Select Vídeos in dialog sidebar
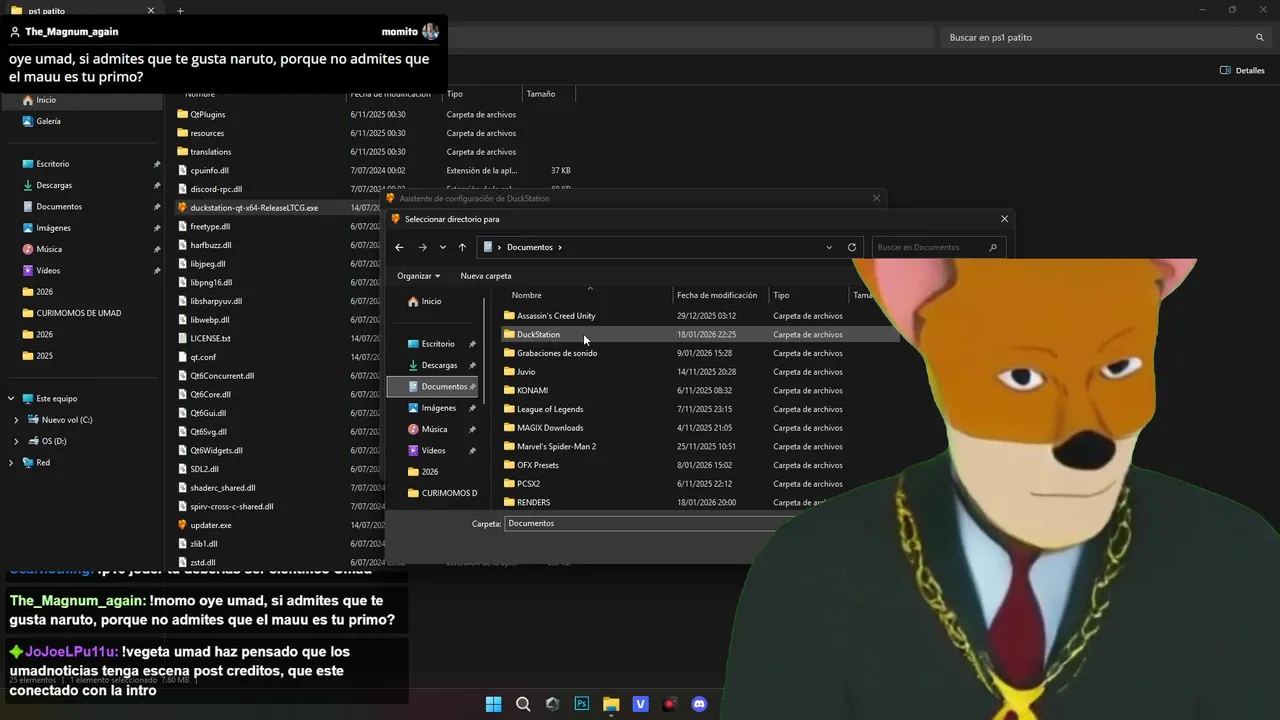 (x=434, y=450)
